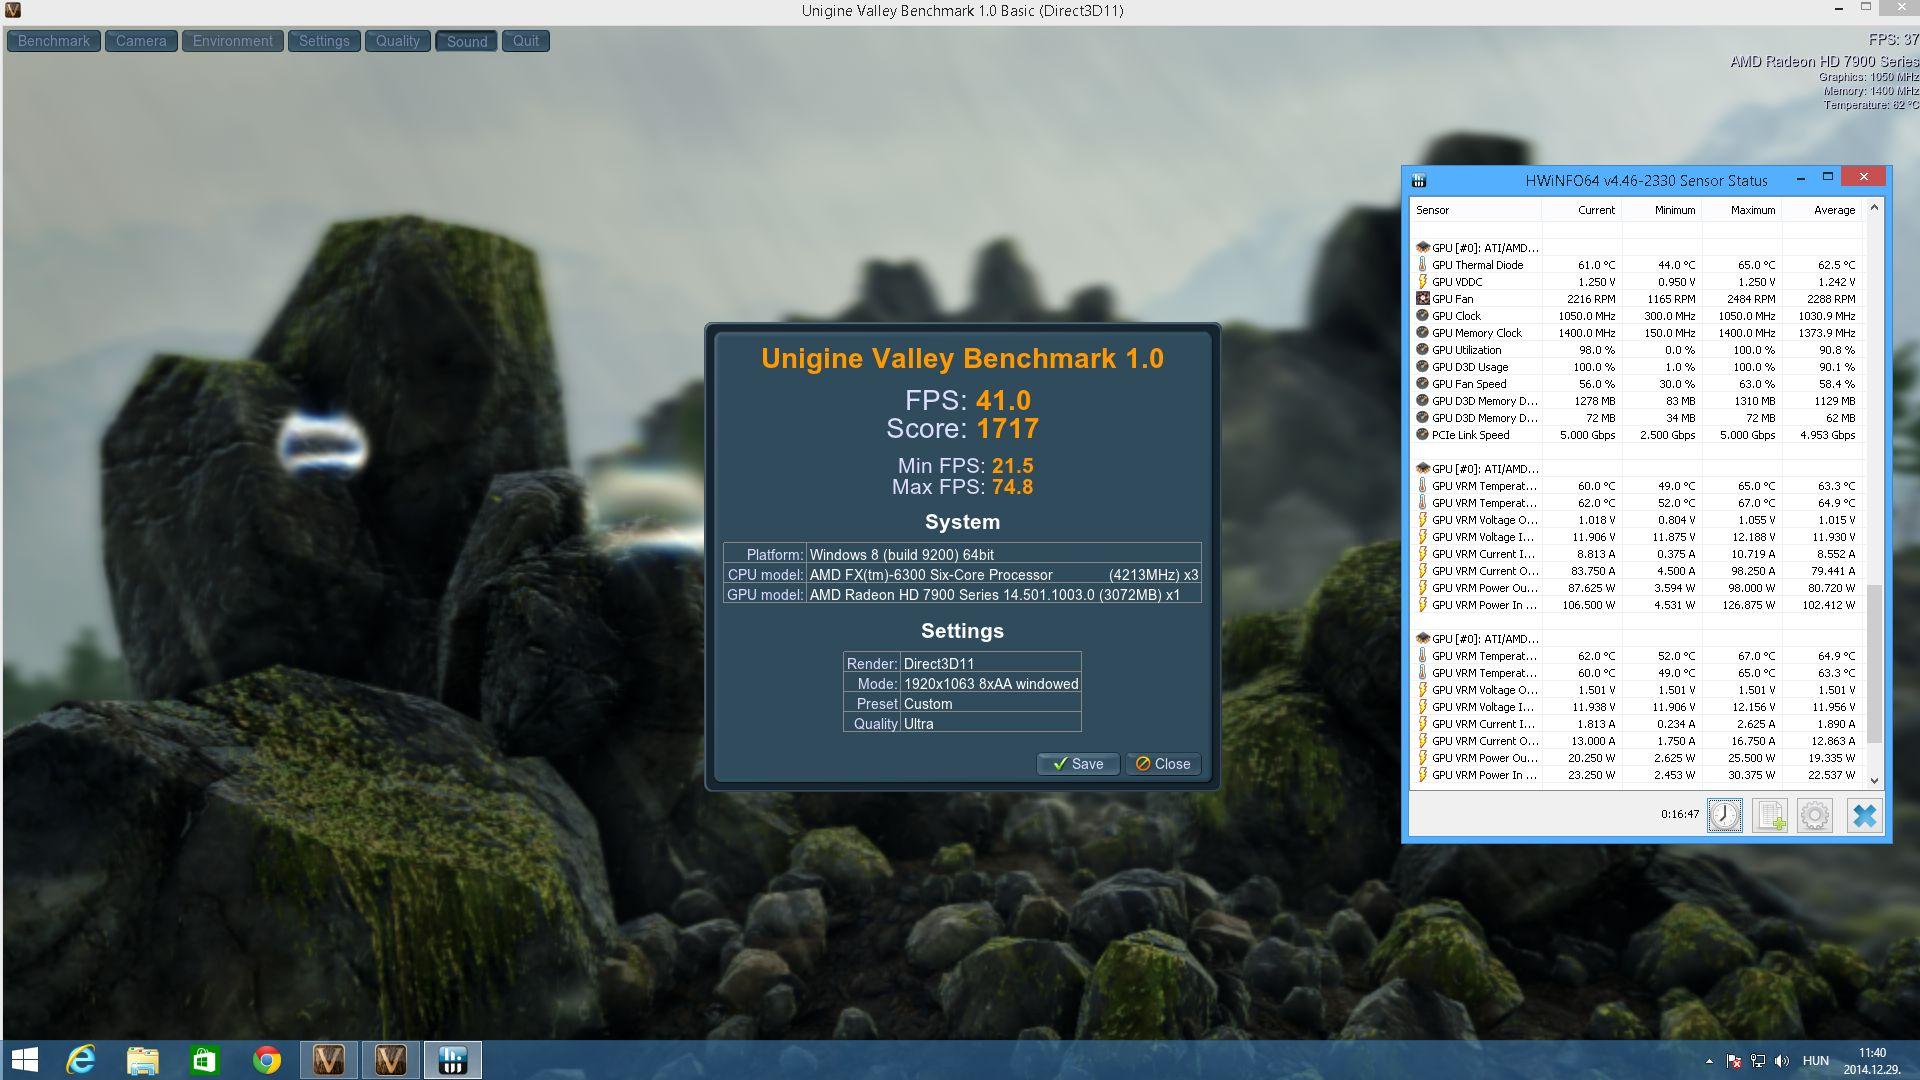Select VRM Power row showing 106.500 W
The image size is (1920, 1080).
tap(1637, 605)
